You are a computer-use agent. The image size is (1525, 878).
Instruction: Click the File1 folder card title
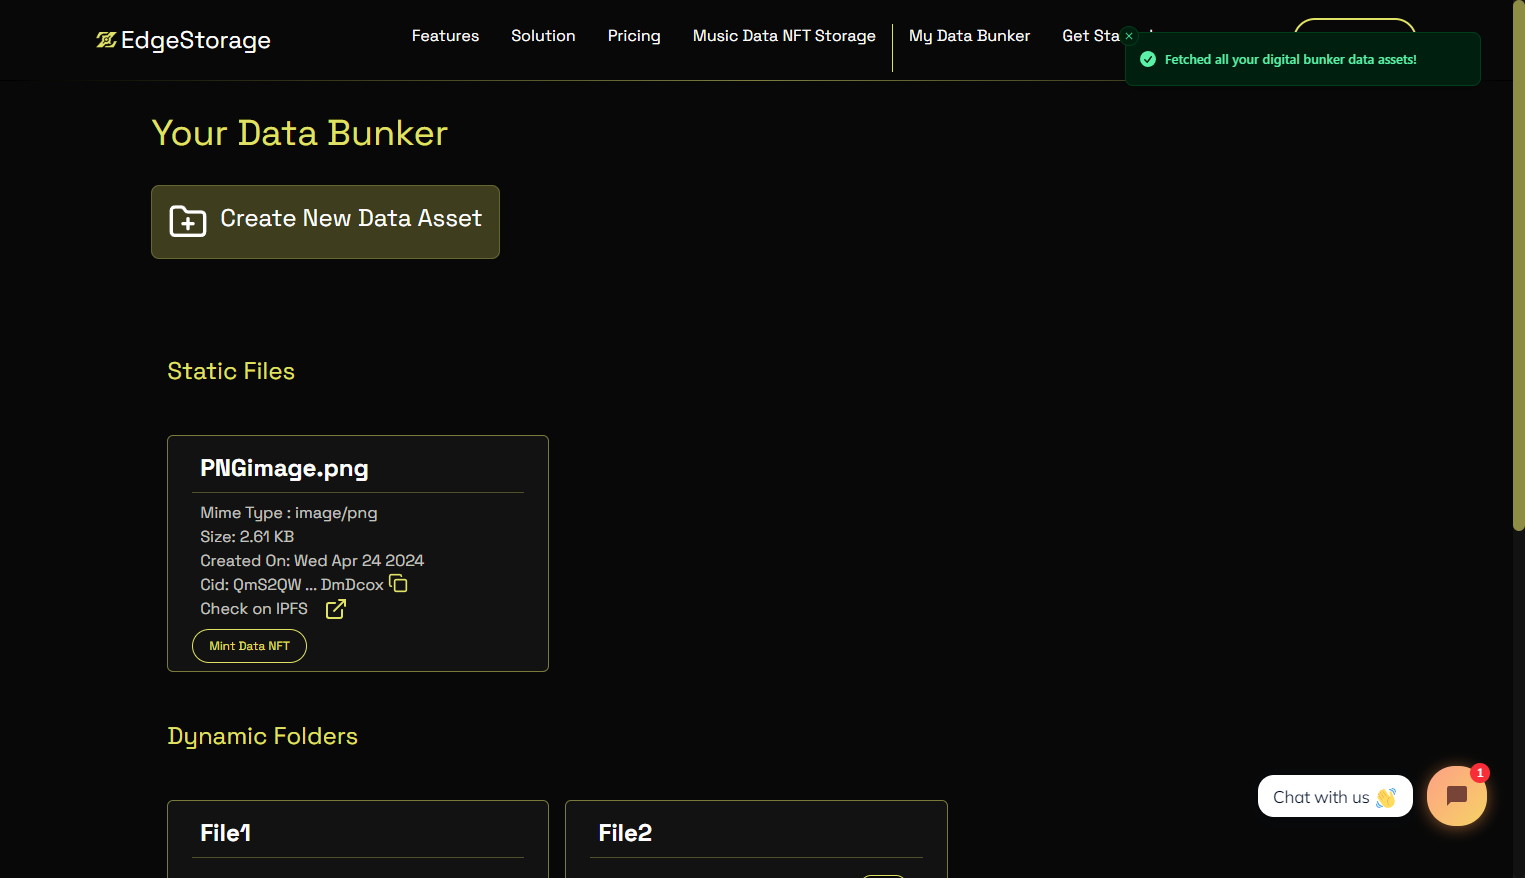pos(225,833)
